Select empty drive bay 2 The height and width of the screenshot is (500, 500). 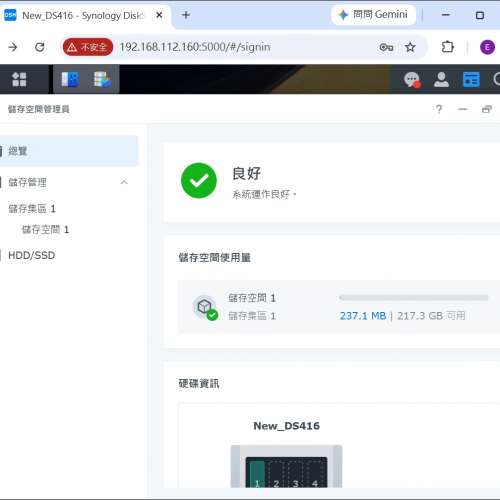(x=276, y=474)
